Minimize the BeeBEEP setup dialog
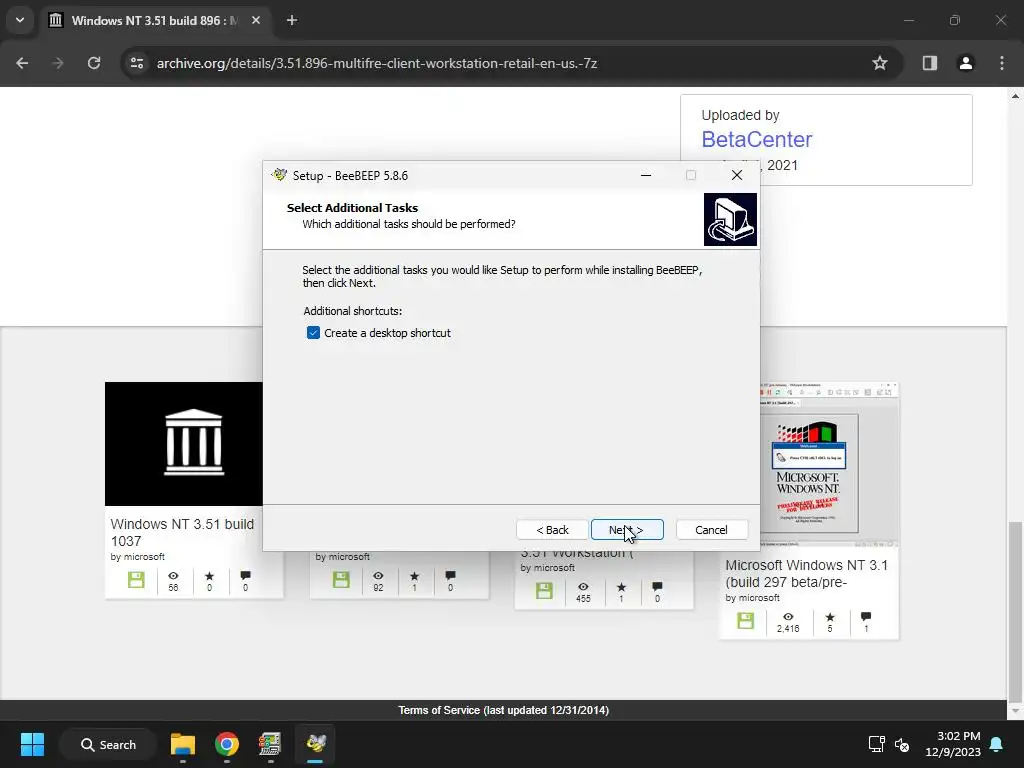This screenshot has width=1024, height=768. 646,175
